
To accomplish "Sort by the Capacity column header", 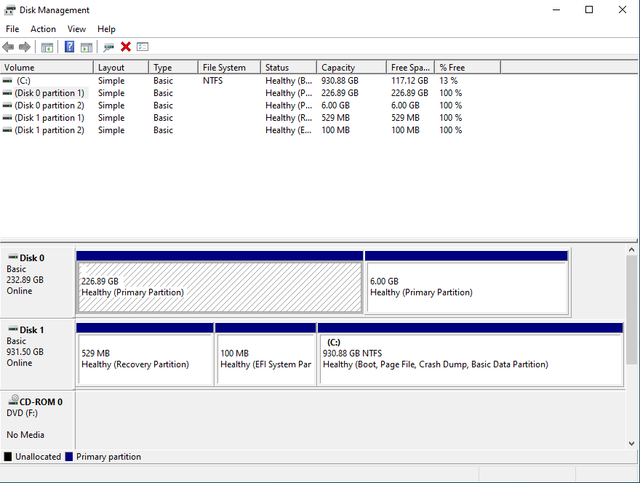I will coord(351,67).
